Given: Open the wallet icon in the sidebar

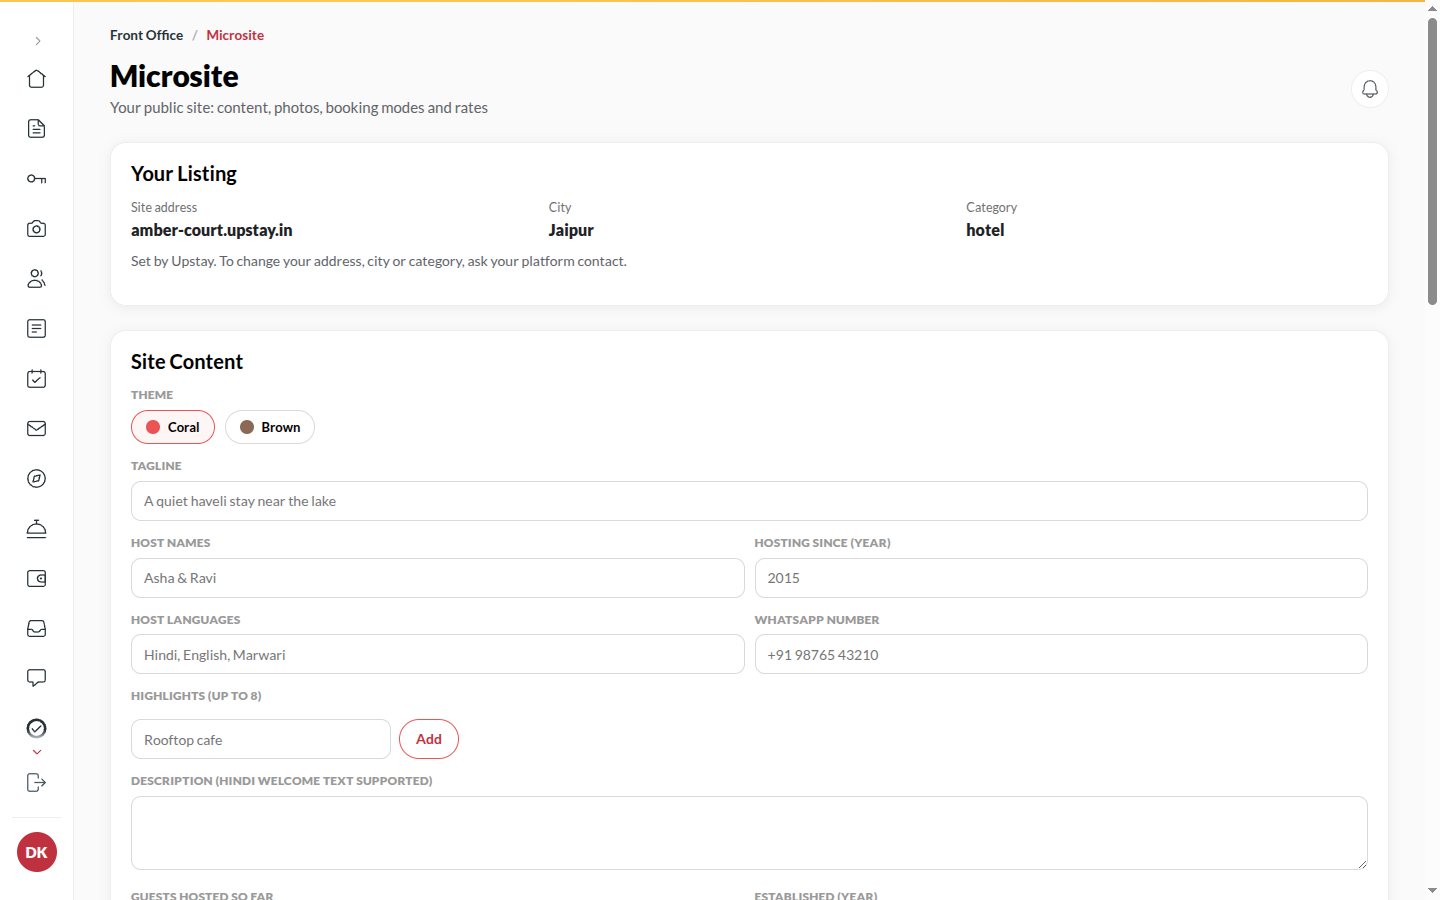Looking at the screenshot, I should coord(37,579).
